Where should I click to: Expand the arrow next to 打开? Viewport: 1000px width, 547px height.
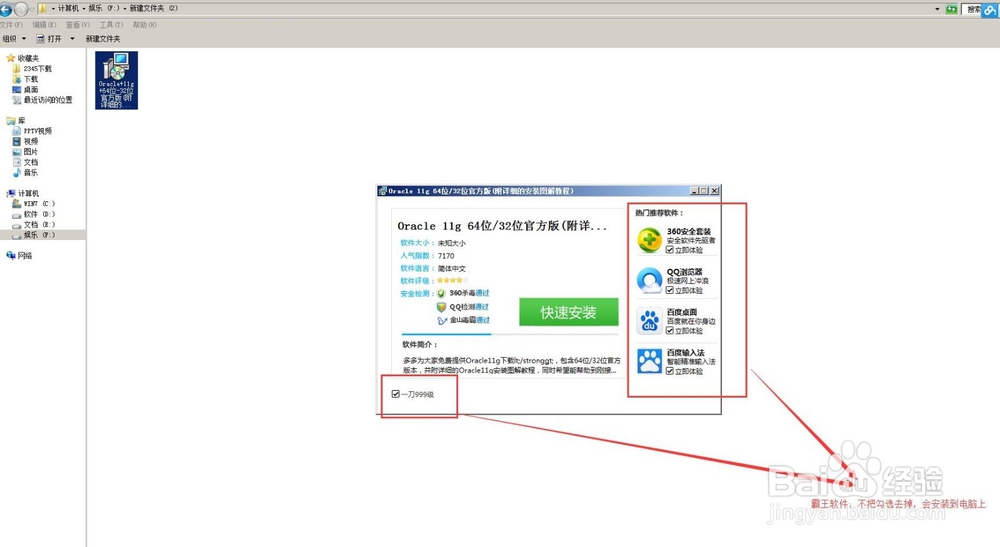[72, 39]
